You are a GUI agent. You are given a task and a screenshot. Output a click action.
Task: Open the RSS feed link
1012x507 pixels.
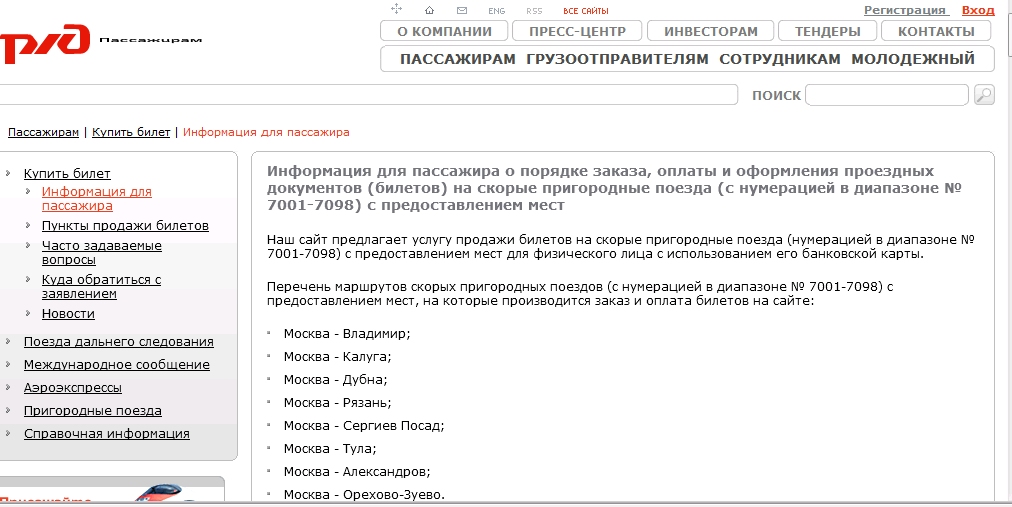click(x=534, y=11)
